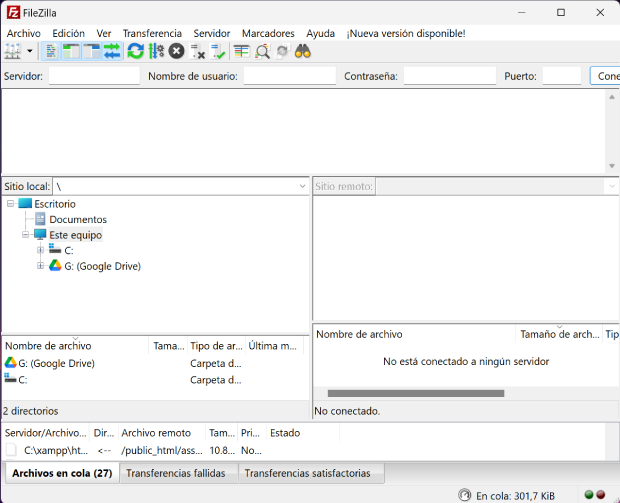Click the message log scroll down arrow

coord(612,166)
